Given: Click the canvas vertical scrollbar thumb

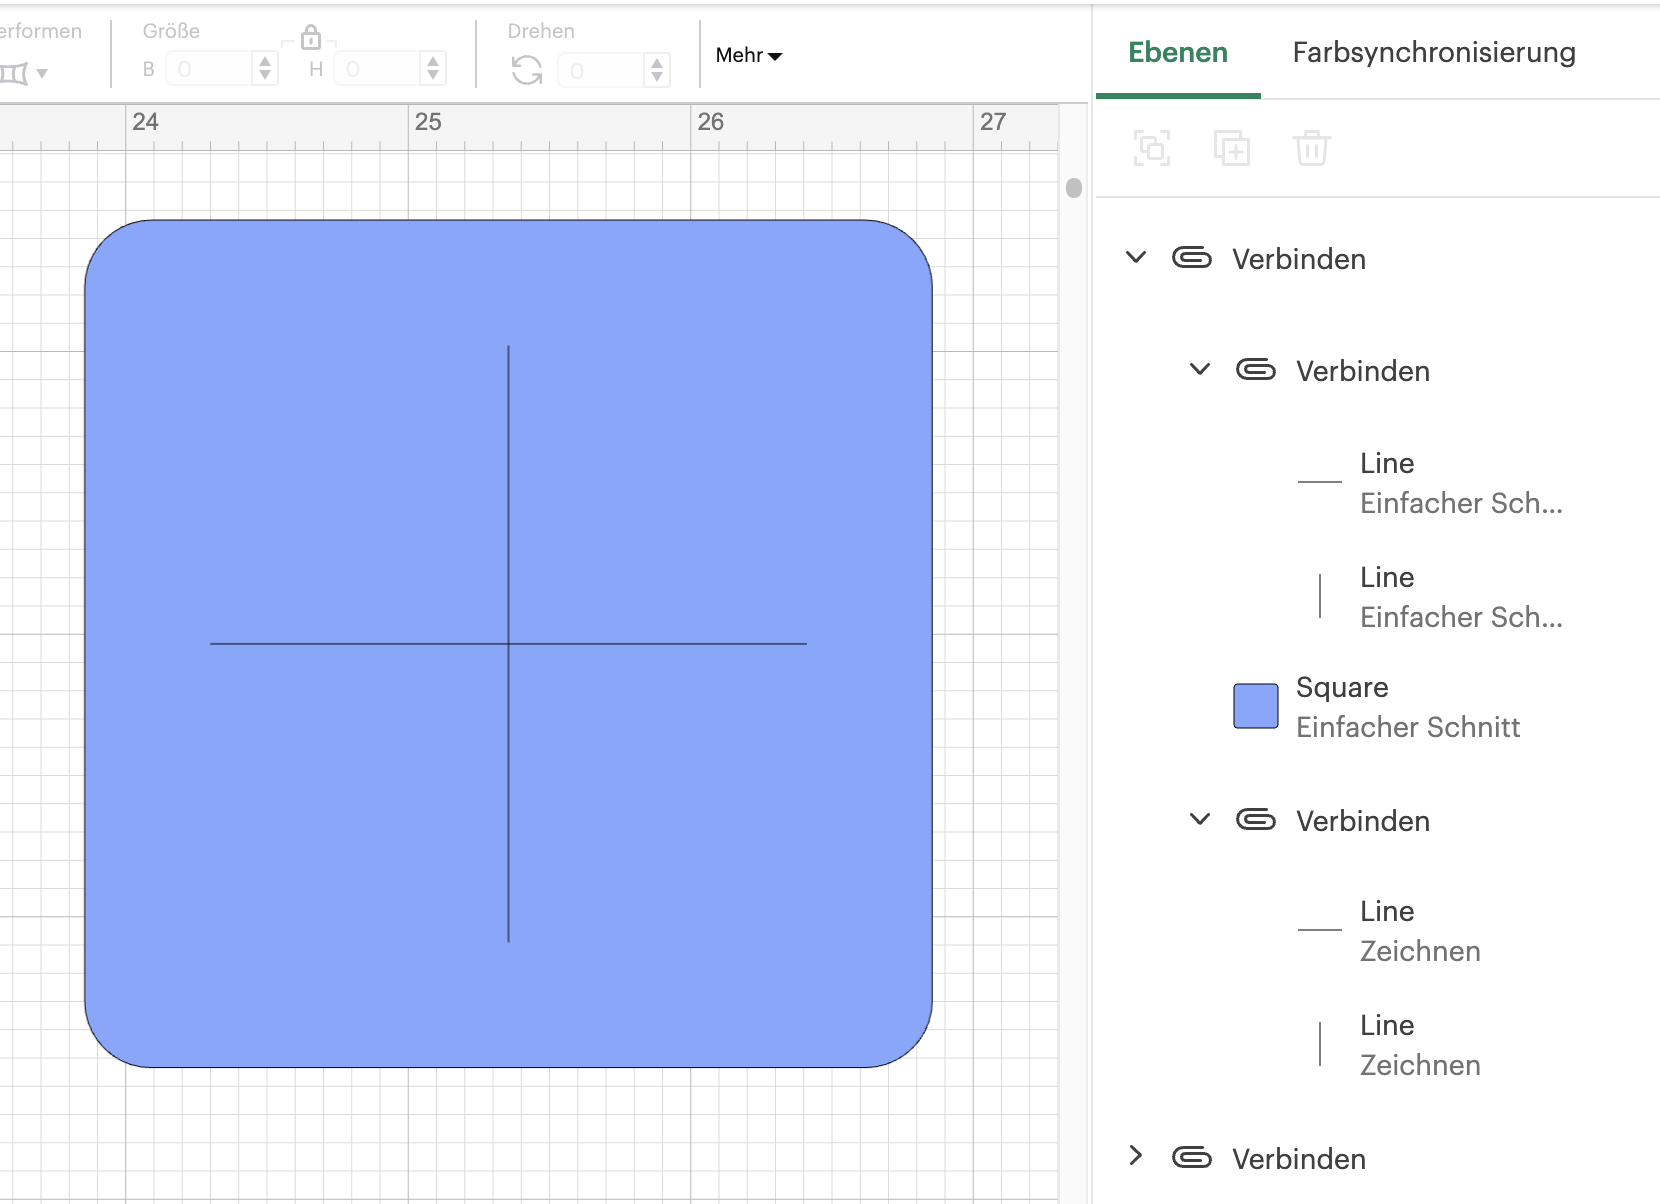Looking at the screenshot, I should click(x=1074, y=188).
